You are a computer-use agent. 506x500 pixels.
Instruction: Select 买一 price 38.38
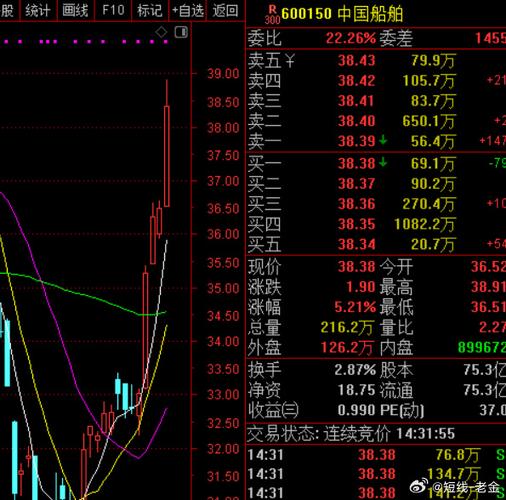tap(356, 164)
